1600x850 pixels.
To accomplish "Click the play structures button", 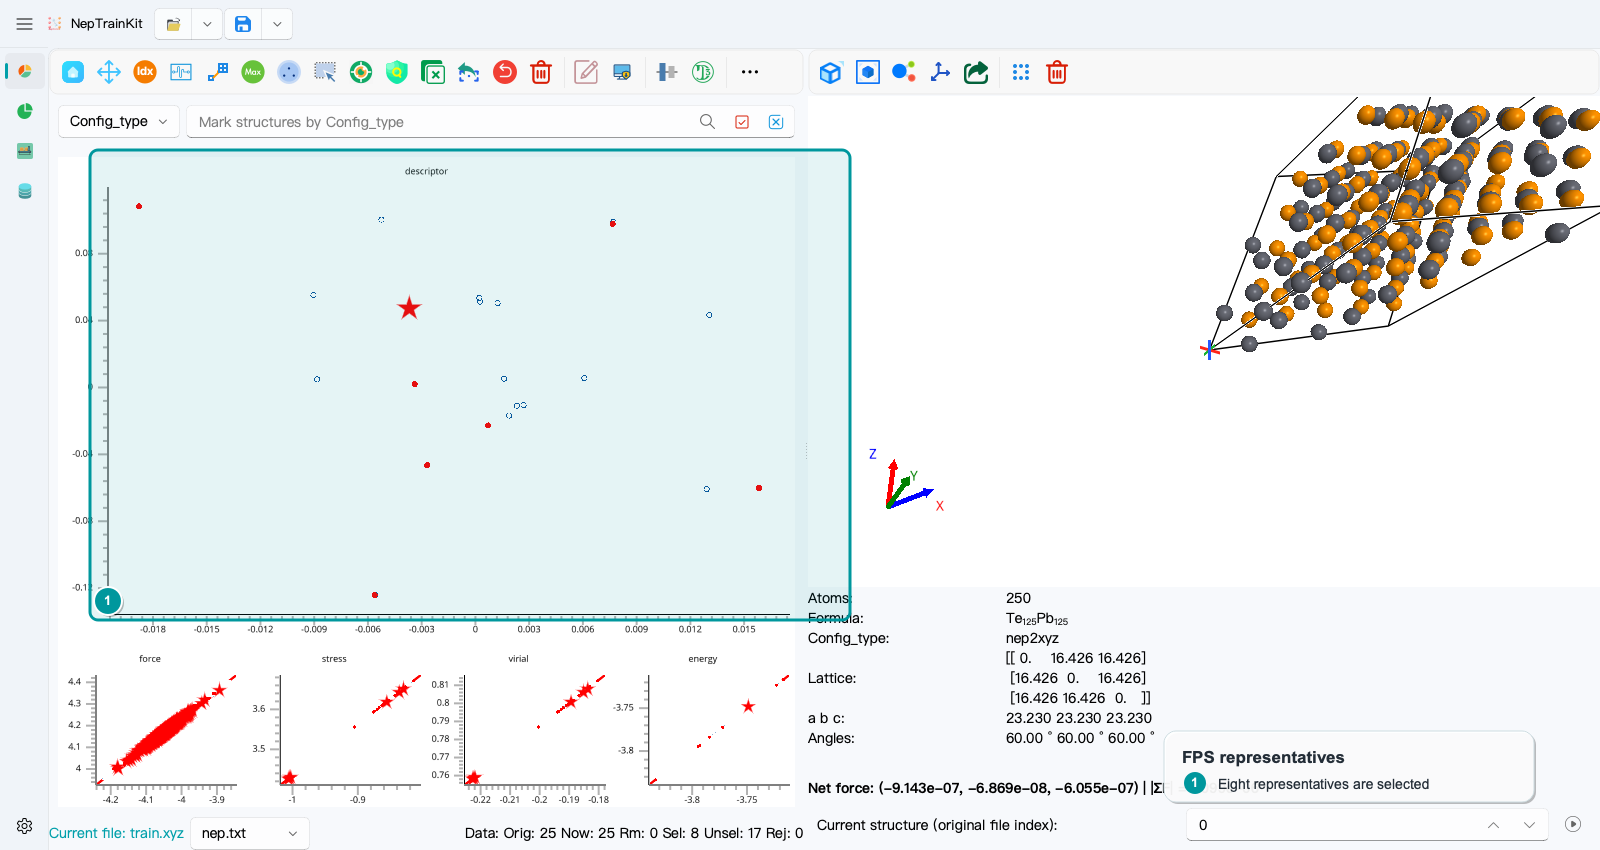I will [x=1573, y=825].
